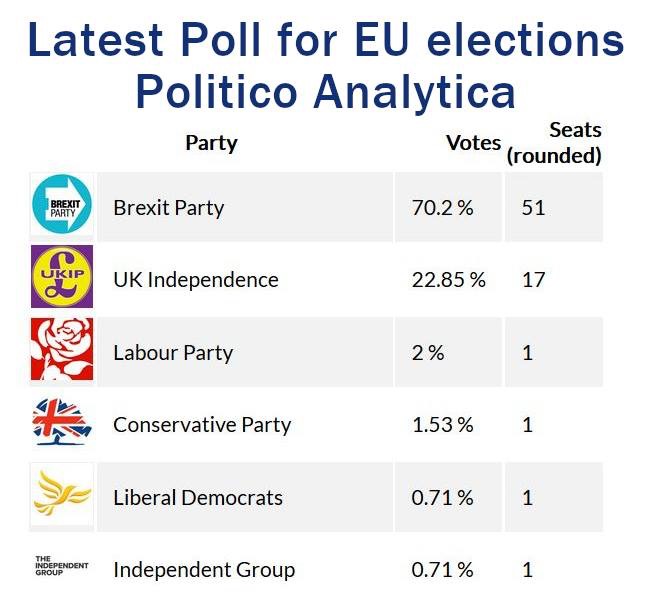656x600 pixels.
Task: Click the Liberal Democrats name text
Action: click(198, 498)
